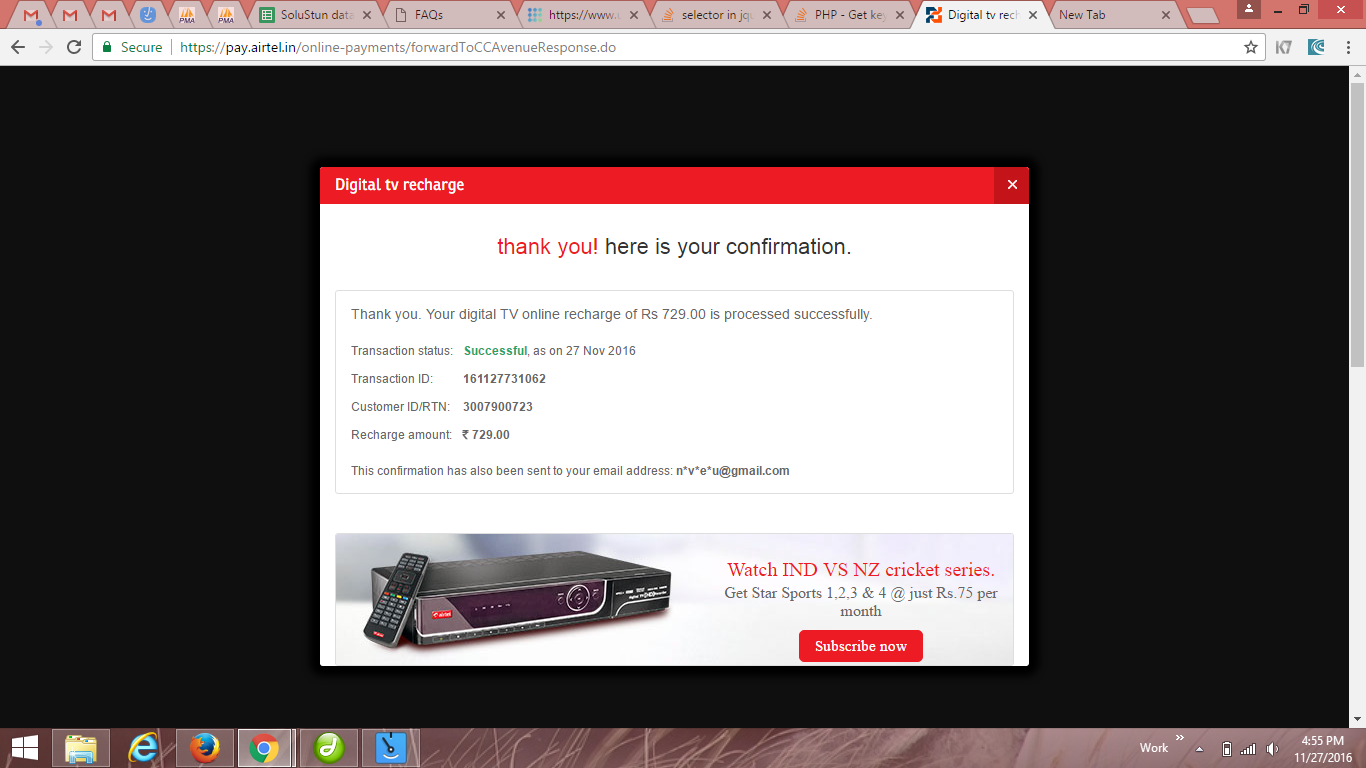The width and height of the screenshot is (1366, 768).
Task: Switch to the PHP - Get key tab
Action: (x=850, y=15)
